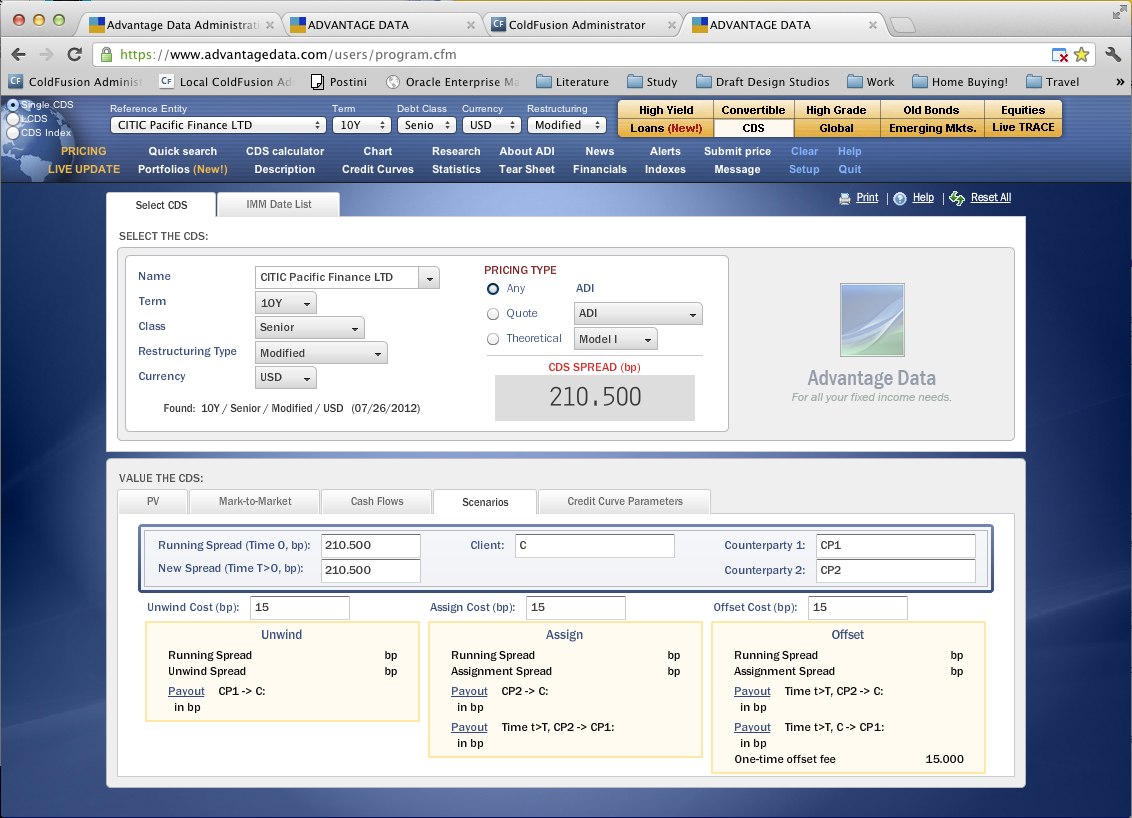The height and width of the screenshot is (818, 1132).
Task: Open the header Currency USD dropdown
Action: (x=491, y=125)
